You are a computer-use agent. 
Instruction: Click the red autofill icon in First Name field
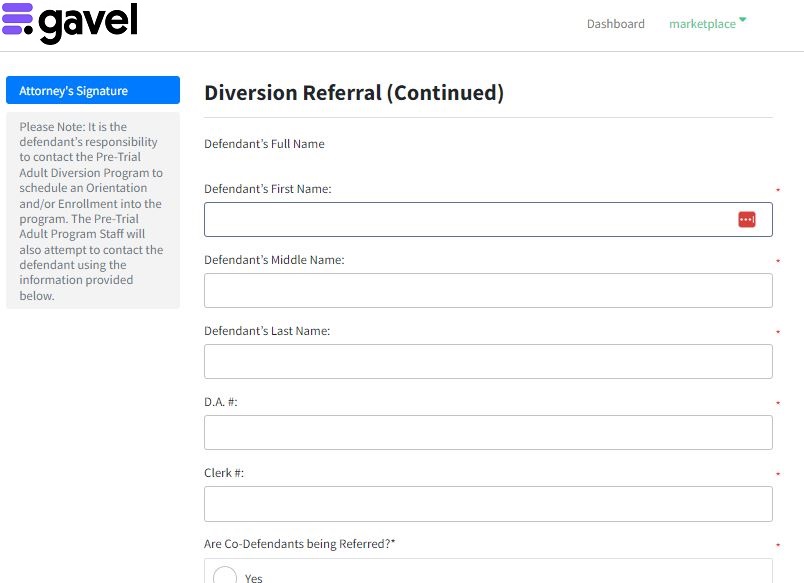pos(747,218)
